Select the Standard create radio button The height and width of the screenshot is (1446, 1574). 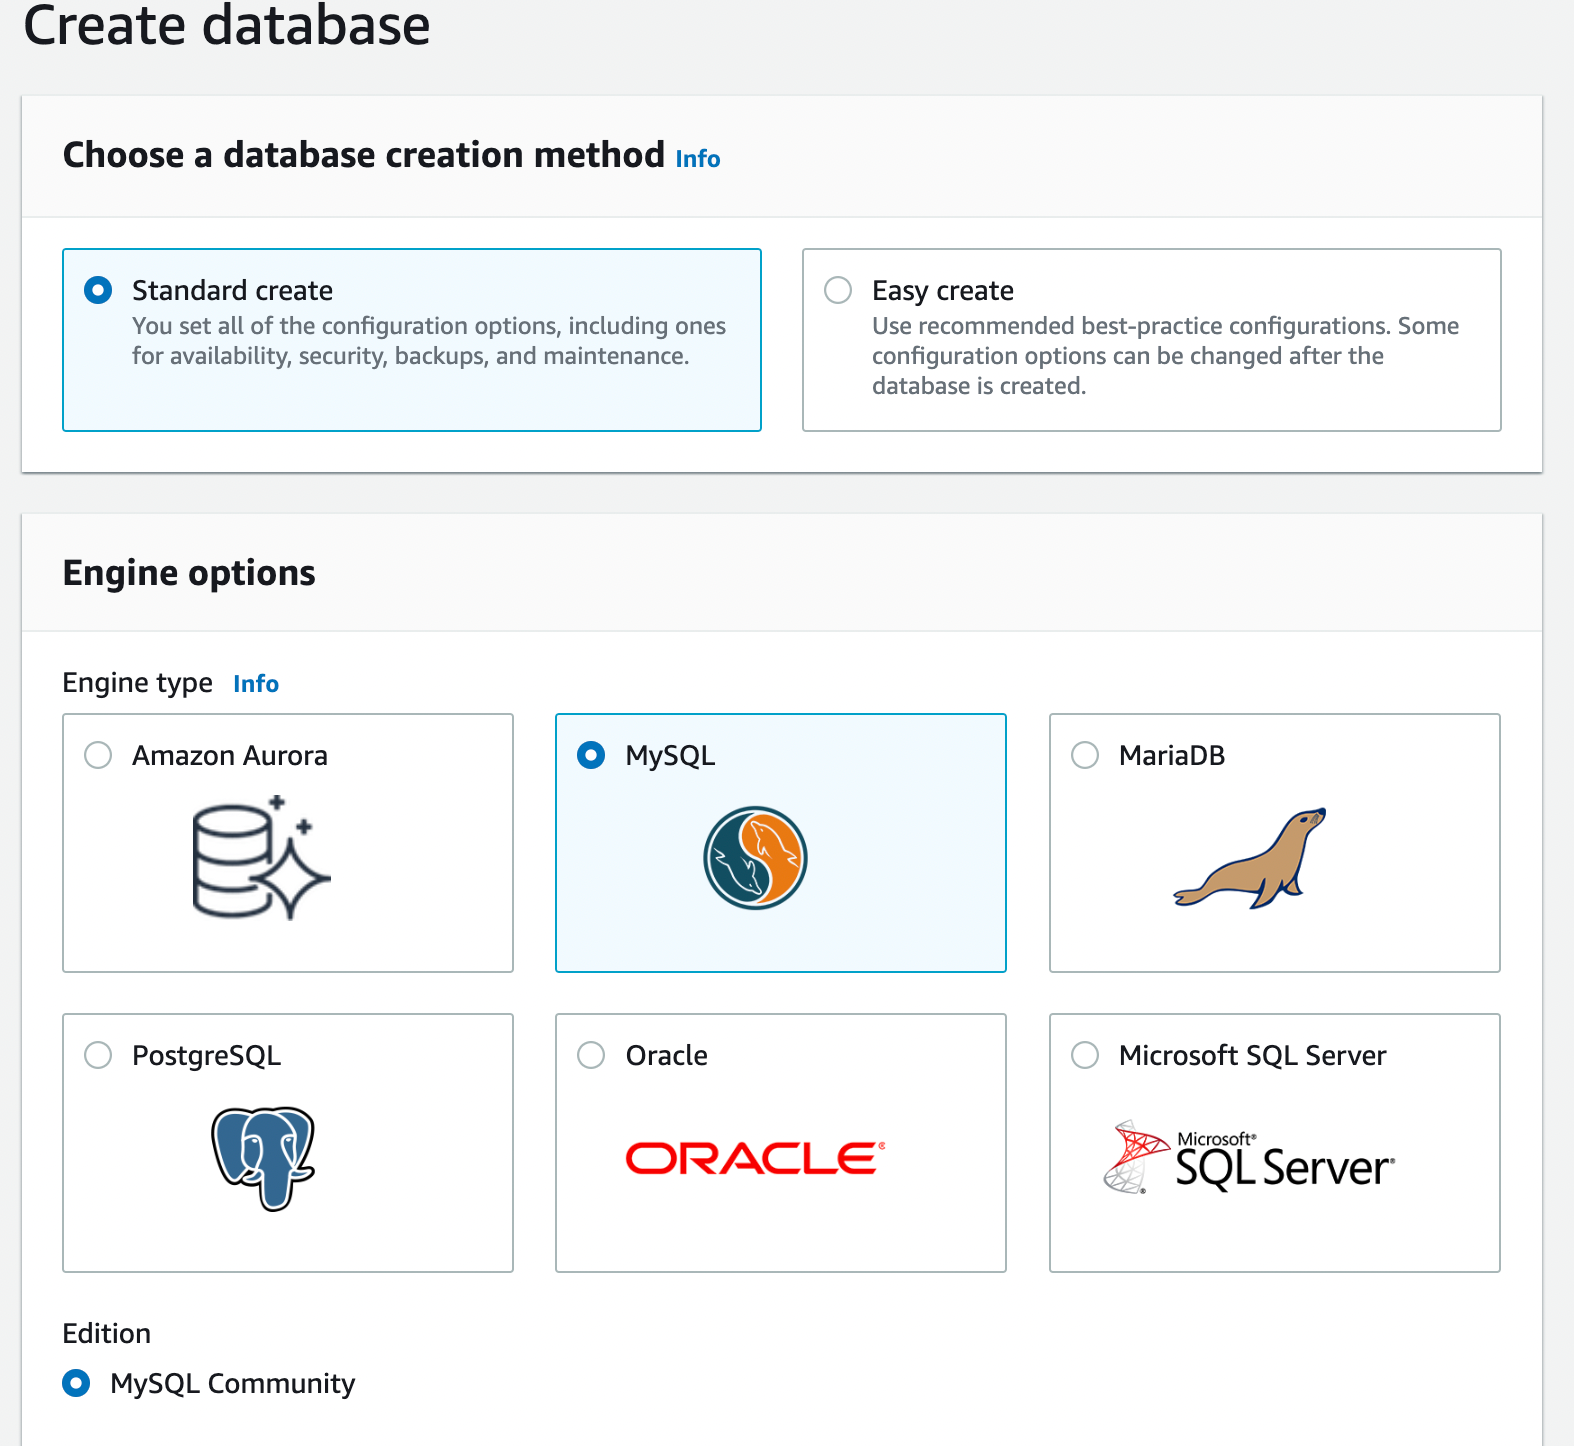point(98,290)
